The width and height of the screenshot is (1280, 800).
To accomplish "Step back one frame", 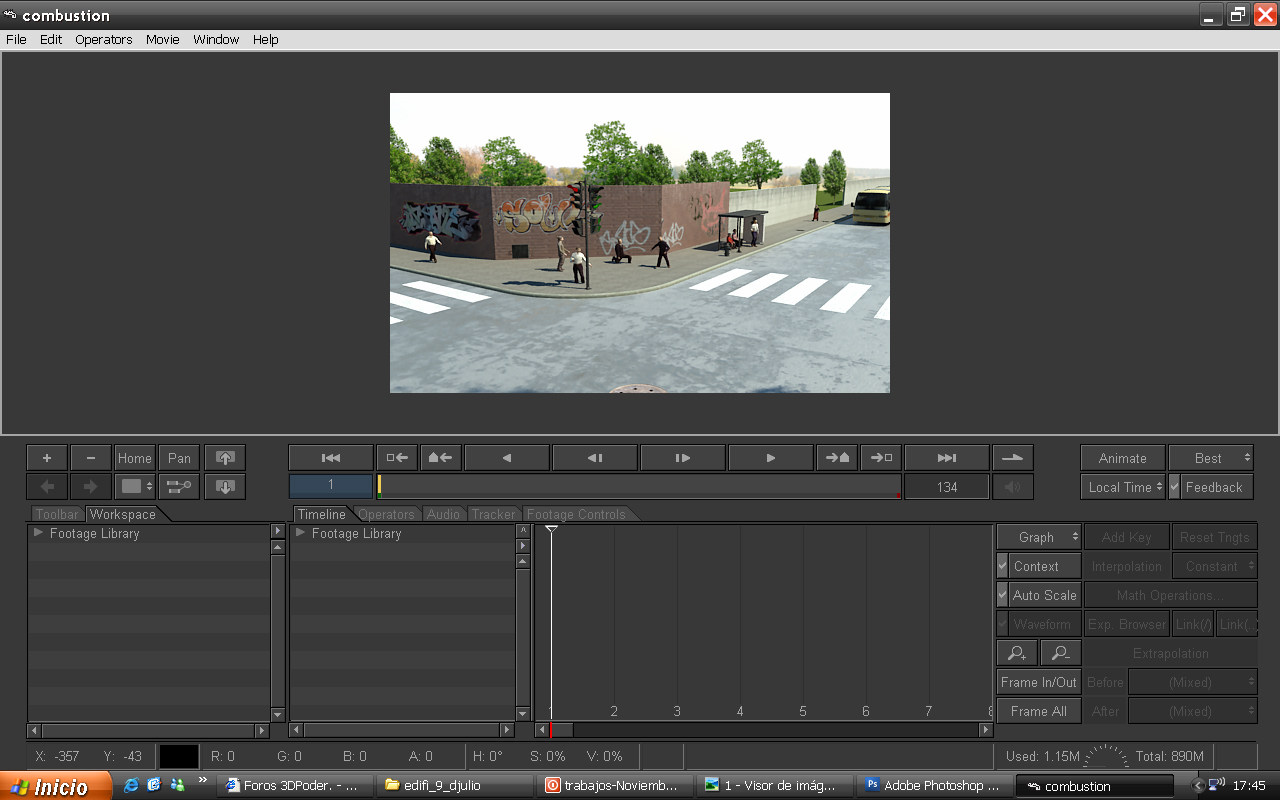I will click(595, 458).
